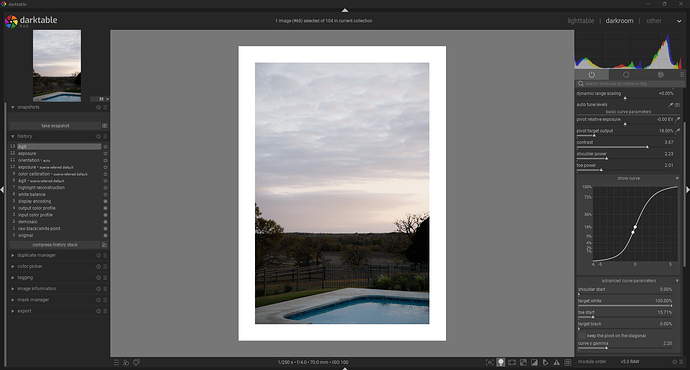
Task: Open the module presets hamburger menu beside tabs
Action: [682, 75]
